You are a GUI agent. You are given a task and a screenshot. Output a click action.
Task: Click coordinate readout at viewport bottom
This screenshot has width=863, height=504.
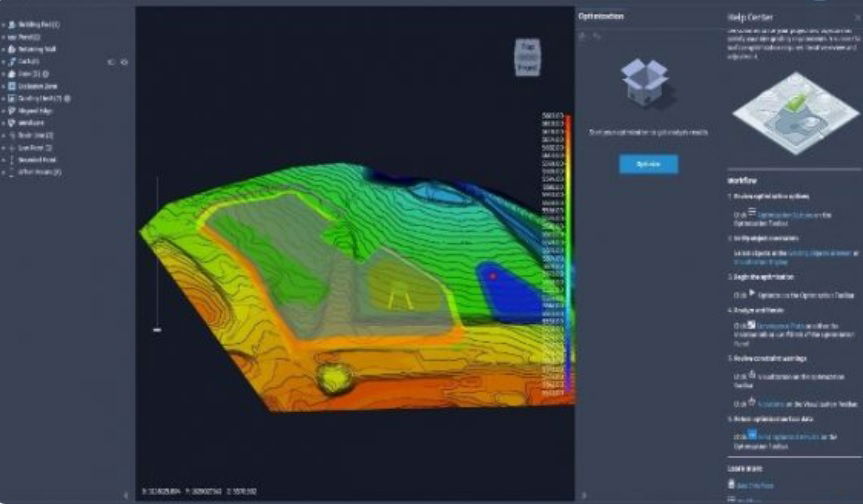tap(199, 491)
